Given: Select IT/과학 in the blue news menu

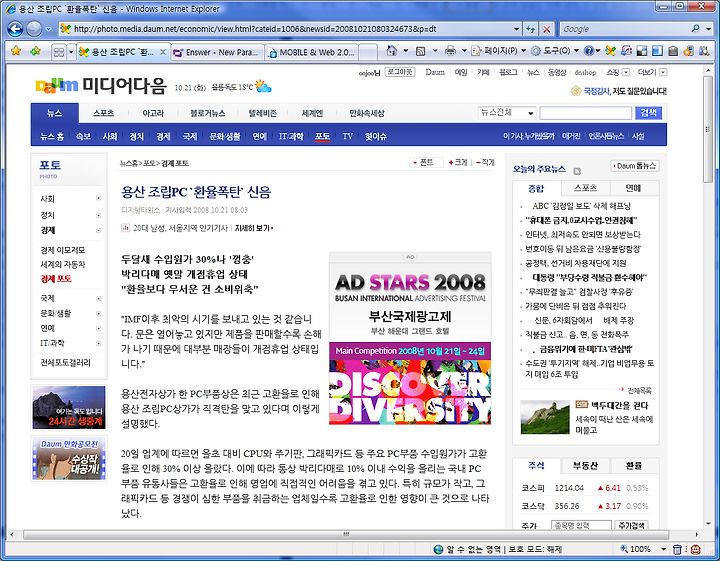Looking at the screenshot, I should point(291,136).
